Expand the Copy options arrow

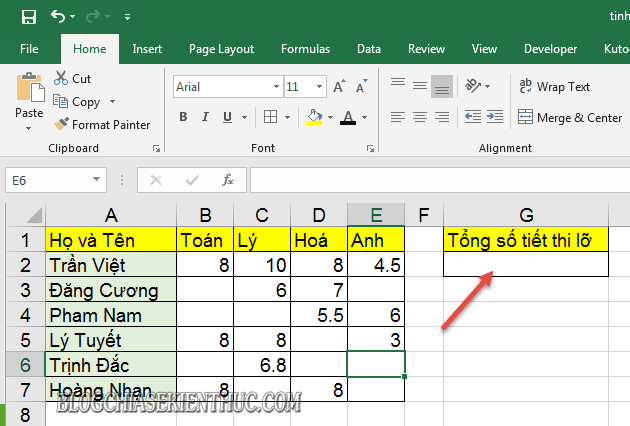pos(112,101)
